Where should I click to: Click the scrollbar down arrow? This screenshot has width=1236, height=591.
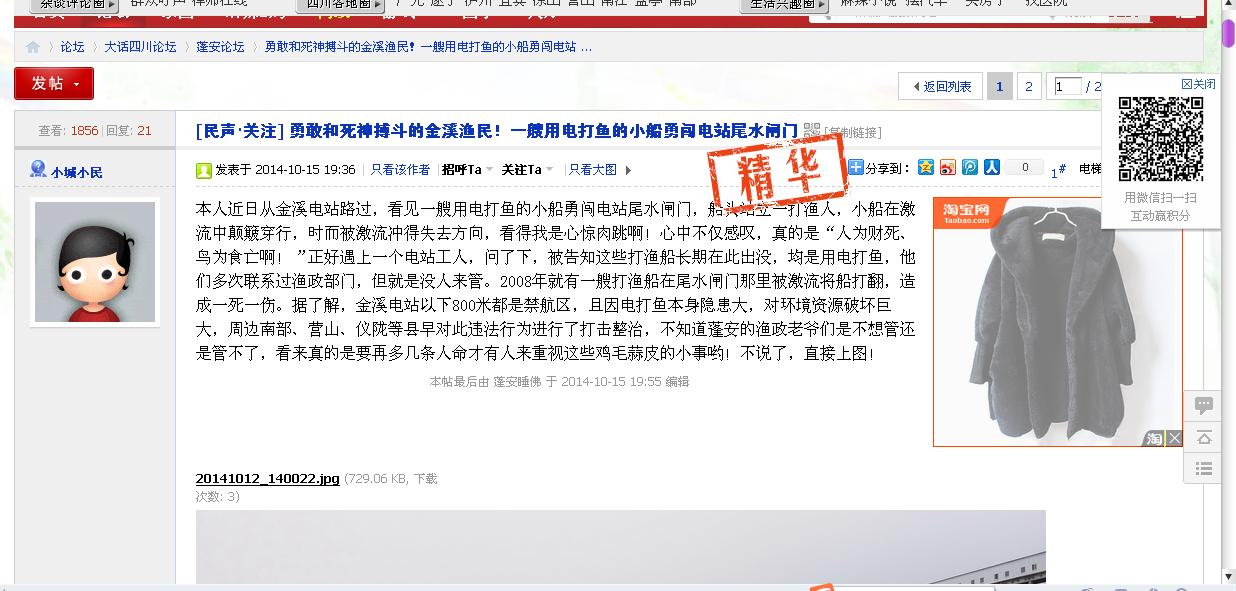point(1229,577)
